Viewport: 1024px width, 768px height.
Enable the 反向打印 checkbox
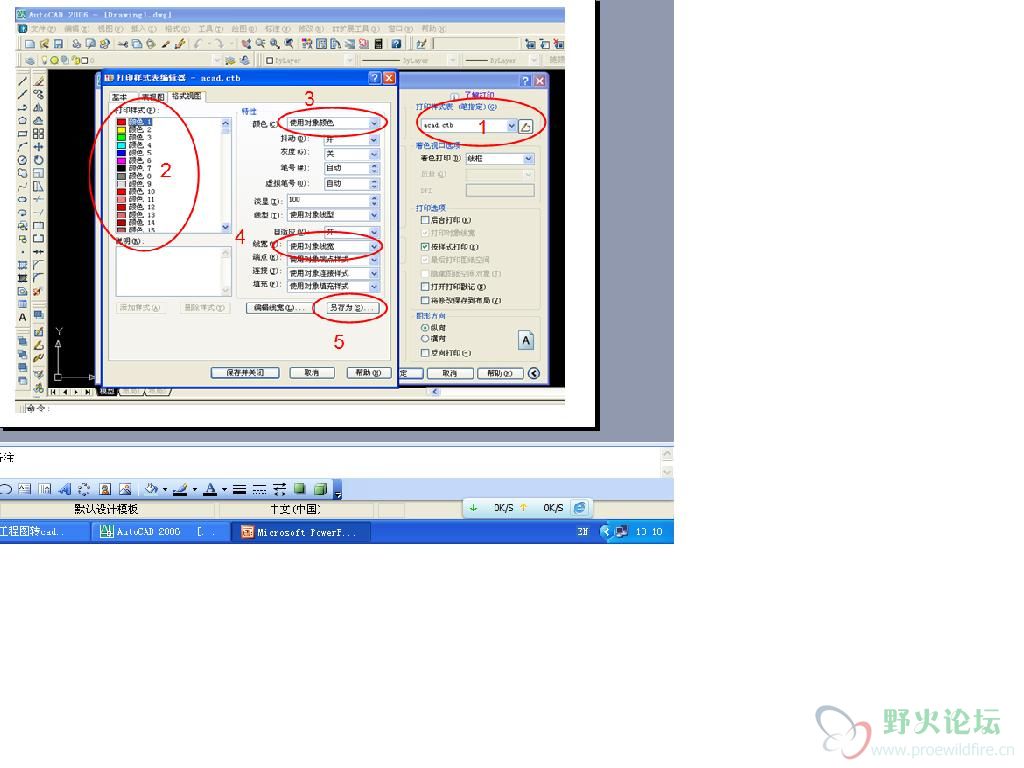pos(425,353)
